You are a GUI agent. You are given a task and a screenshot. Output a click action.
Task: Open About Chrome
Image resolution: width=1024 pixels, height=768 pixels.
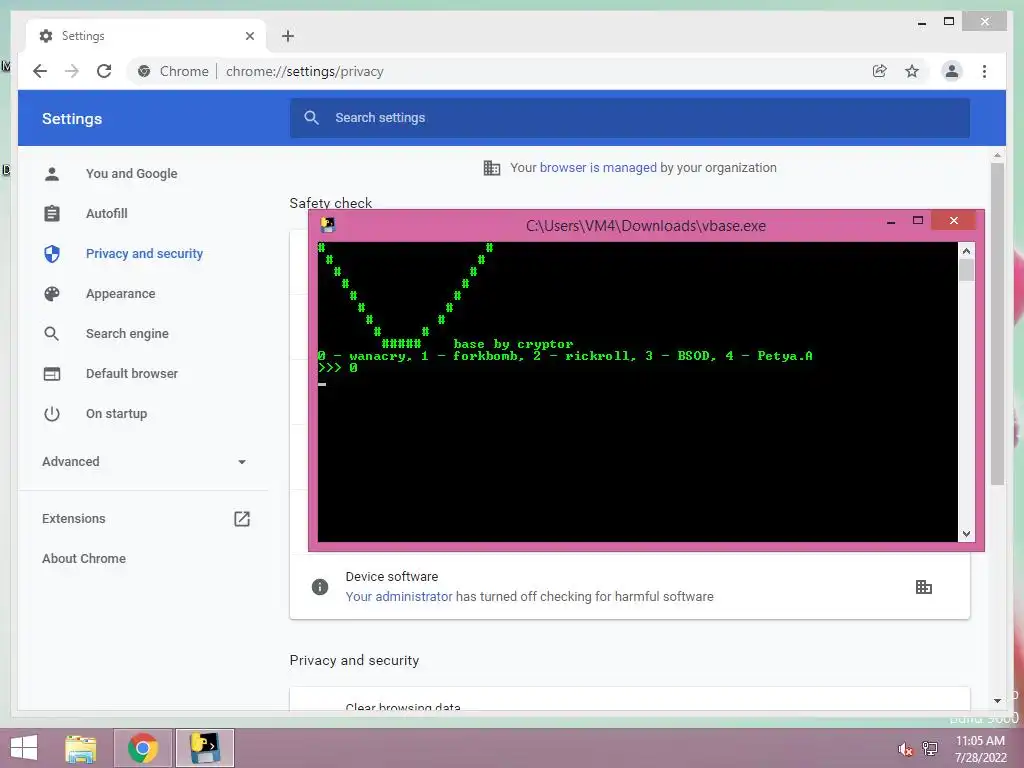click(84, 558)
